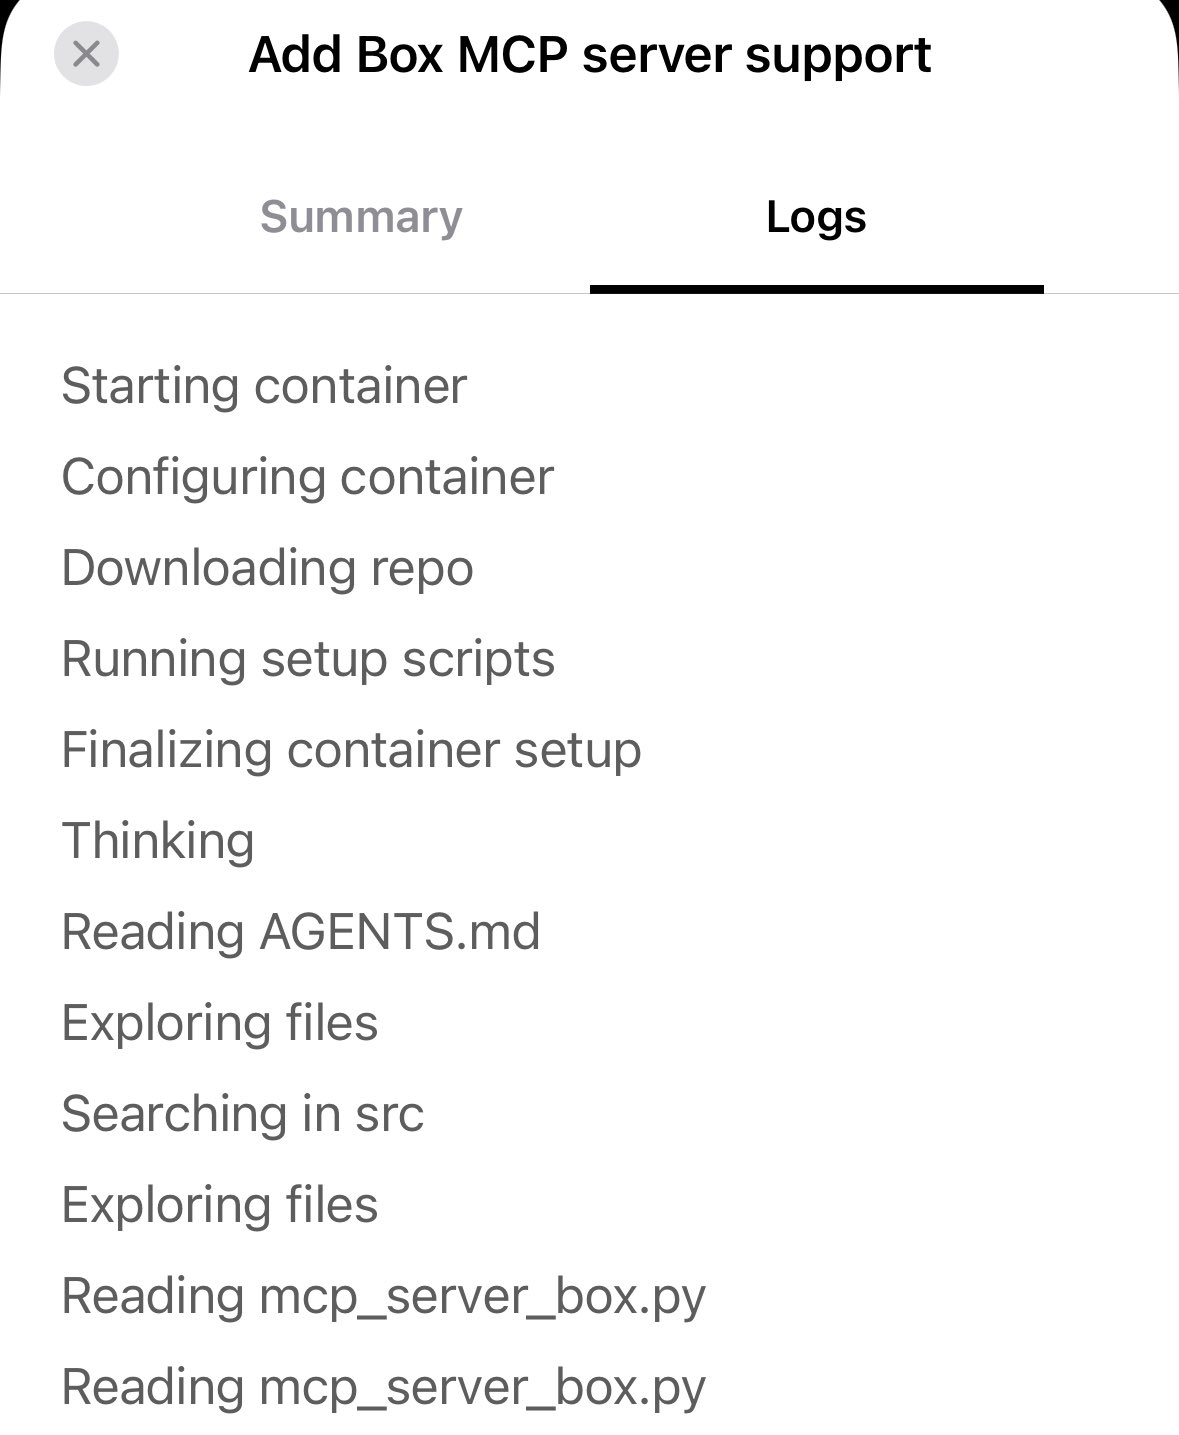Select the second "Exploring files" entry
The image size is (1179, 1435).
click(x=220, y=1205)
